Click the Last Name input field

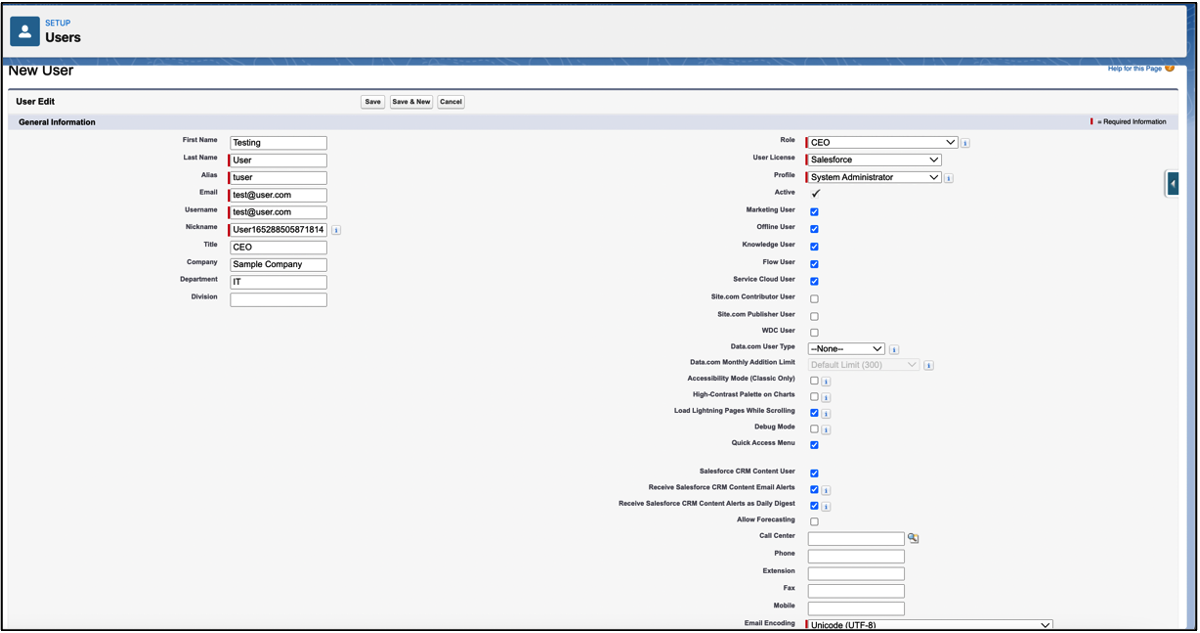278,160
